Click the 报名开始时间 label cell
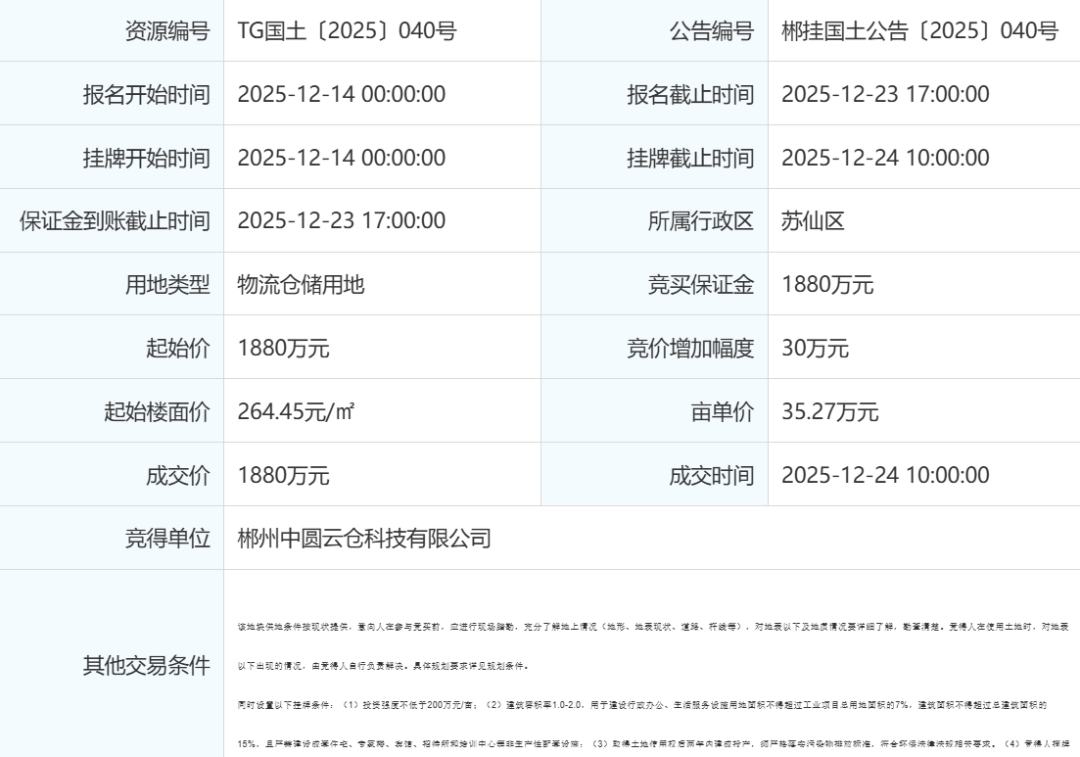This screenshot has width=1080, height=757. [146, 95]
